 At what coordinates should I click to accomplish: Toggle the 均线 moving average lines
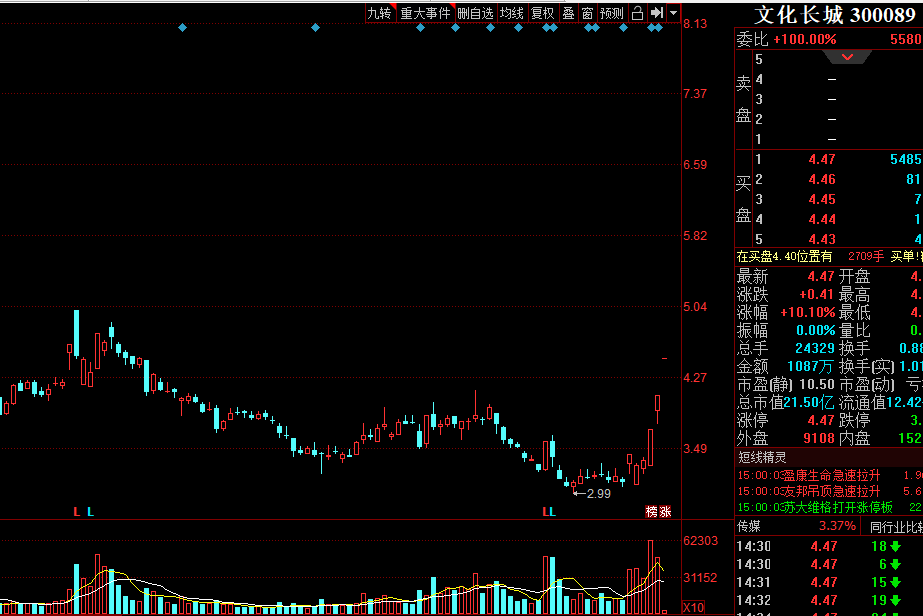(512, 13)
